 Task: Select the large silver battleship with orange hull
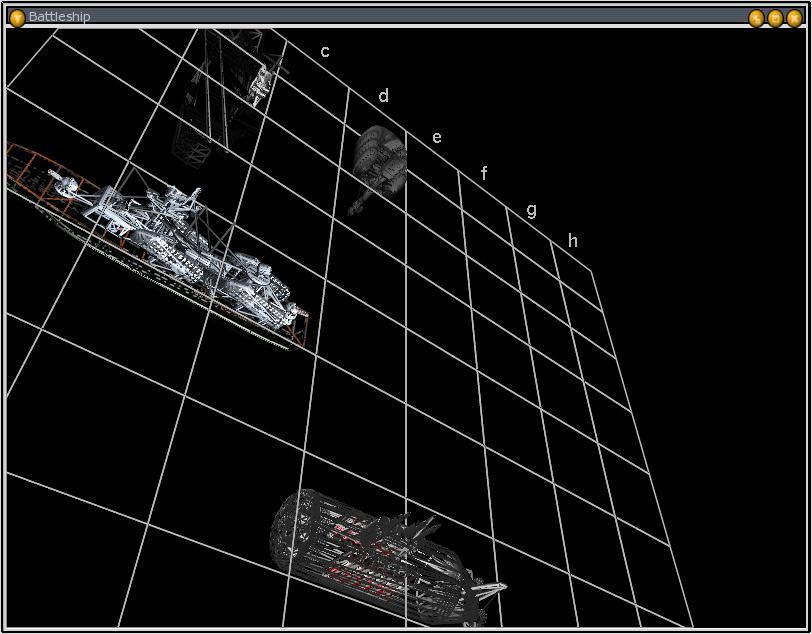coord(158,246)
